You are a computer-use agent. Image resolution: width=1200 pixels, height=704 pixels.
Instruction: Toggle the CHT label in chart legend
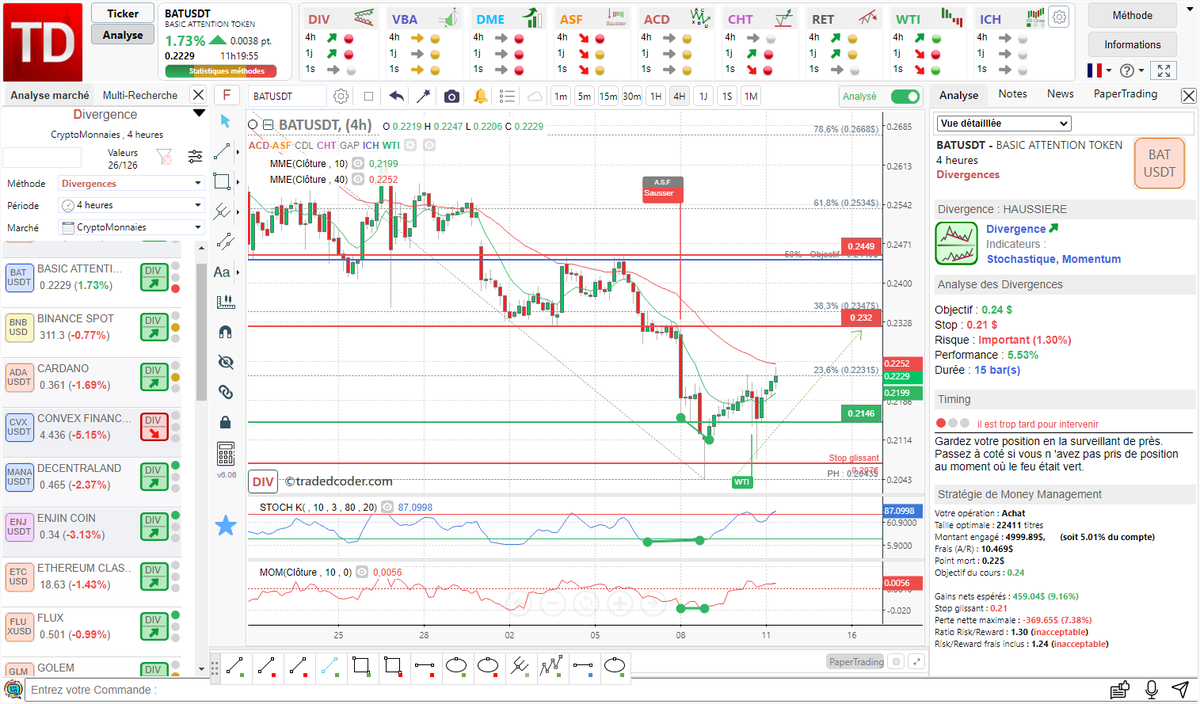(x=326, y=145)
